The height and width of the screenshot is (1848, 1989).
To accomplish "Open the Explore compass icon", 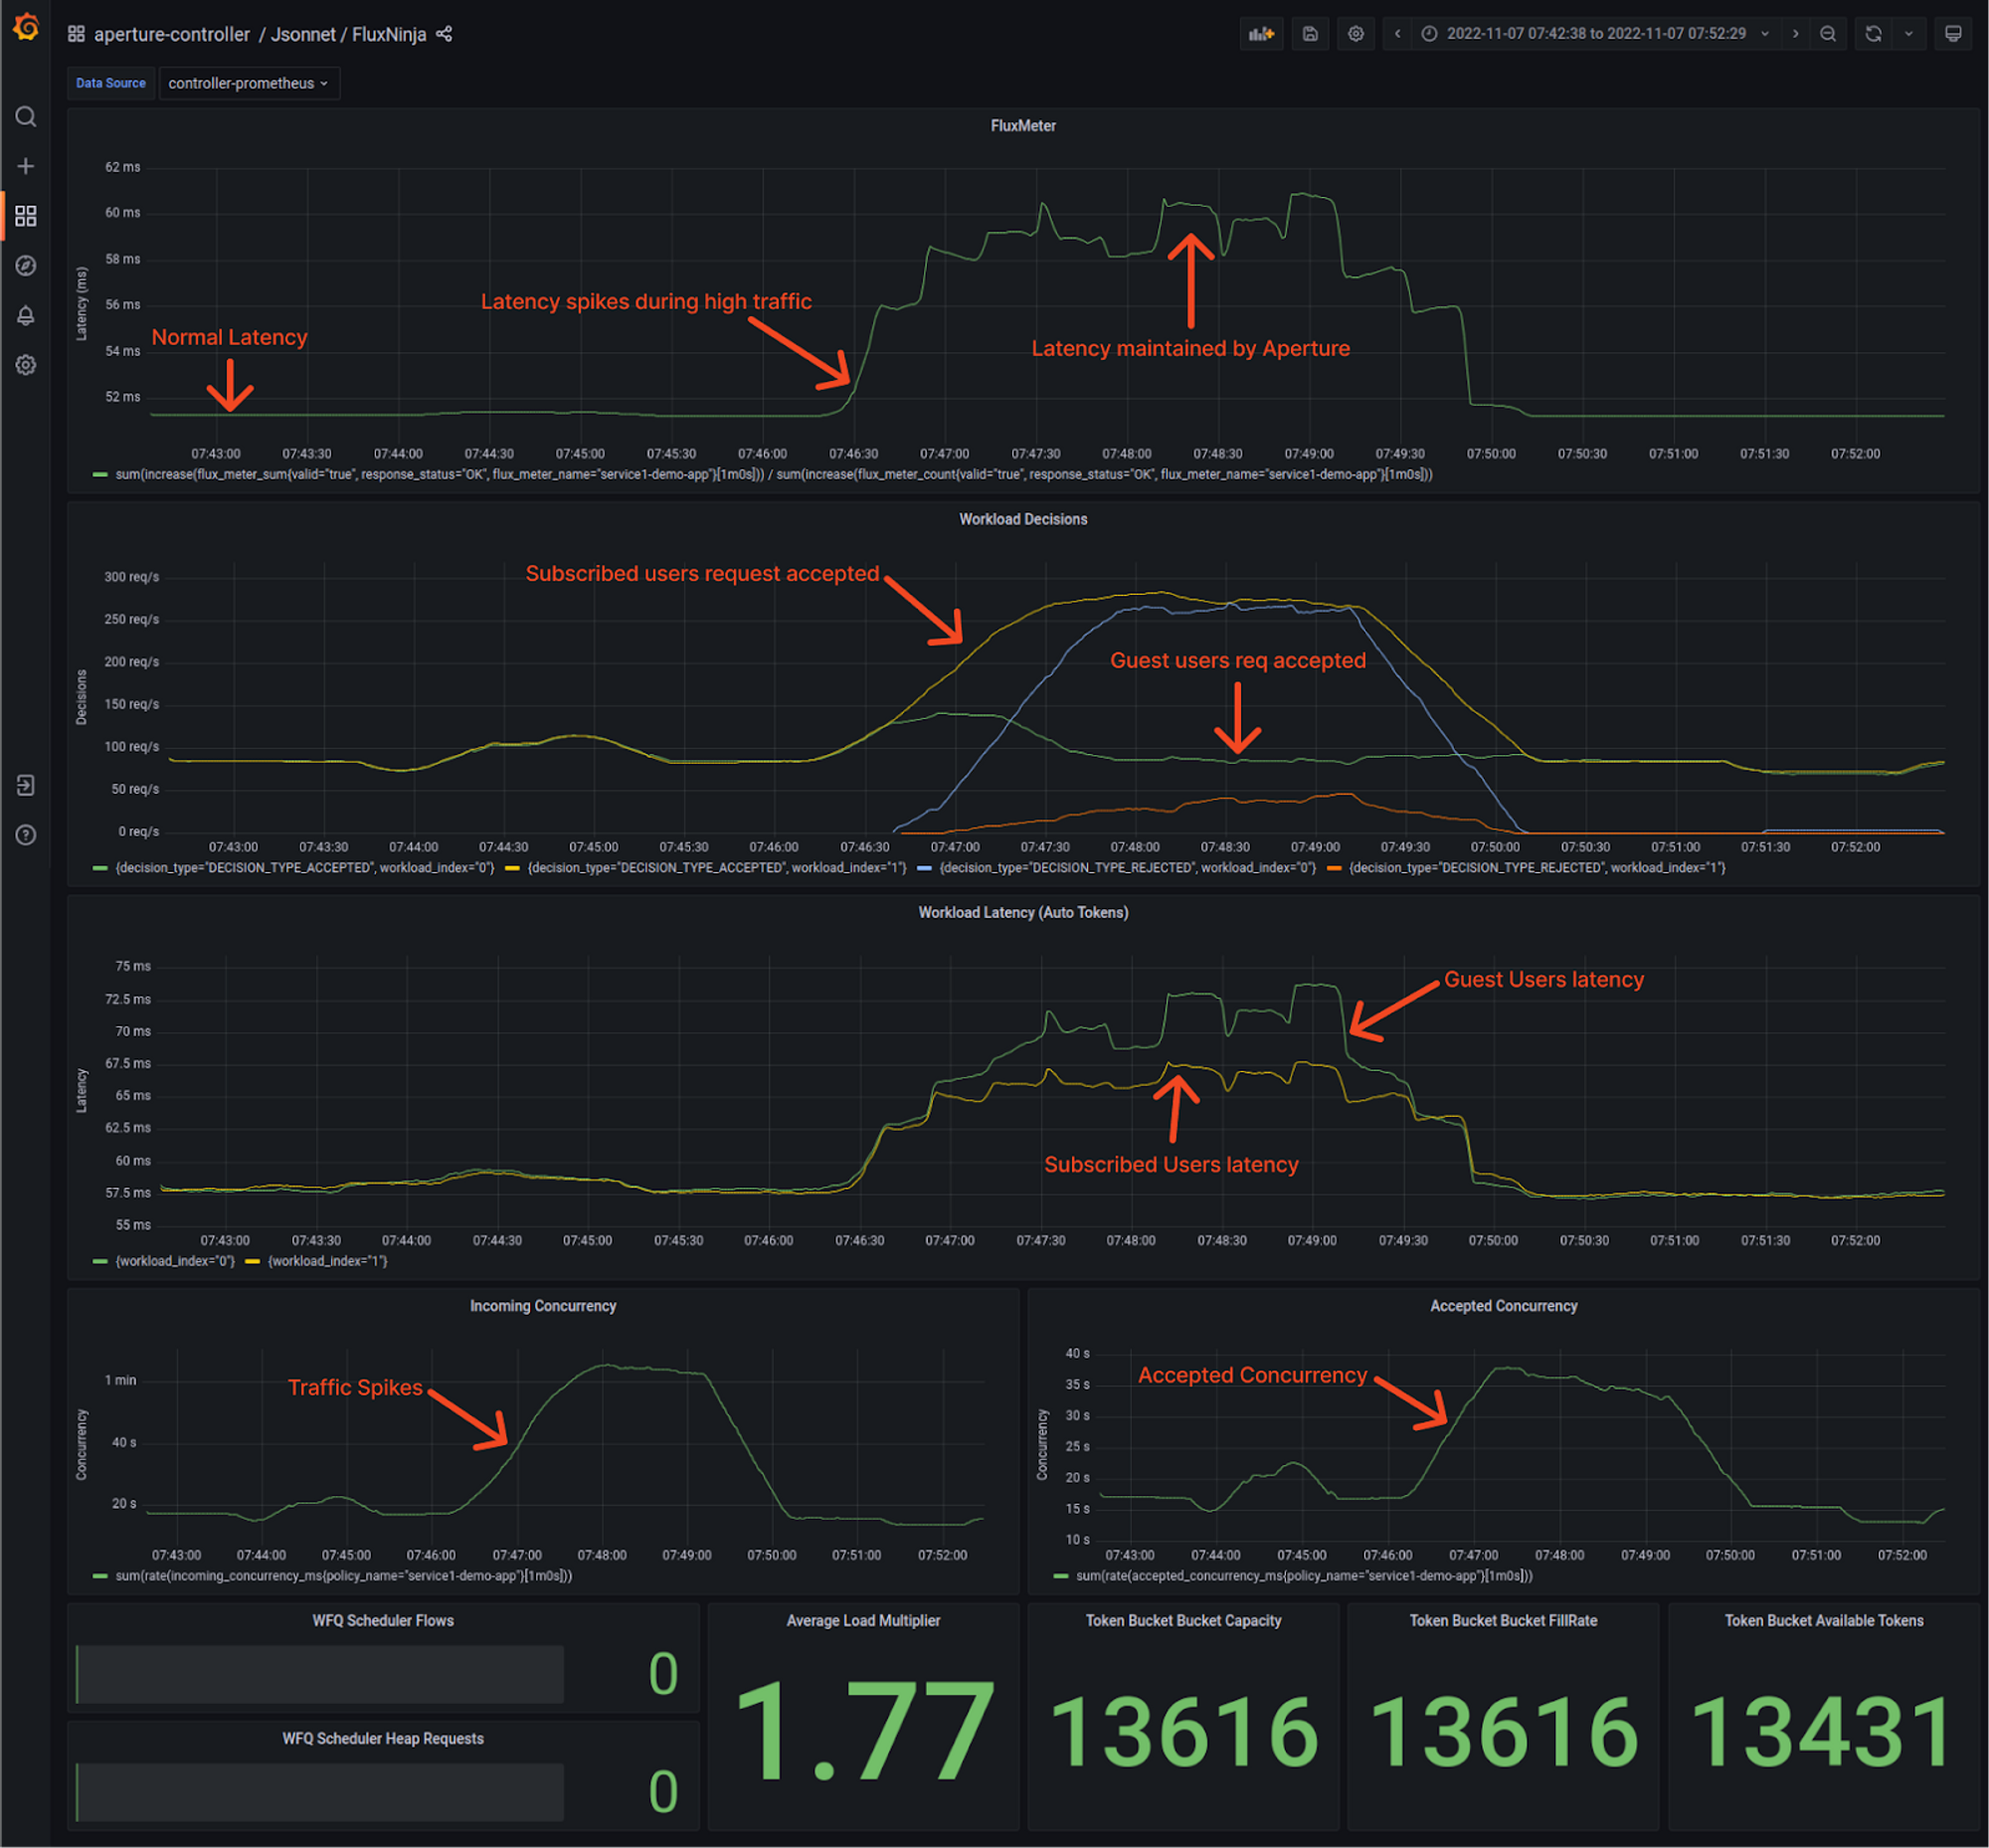I will pos(26,266).
